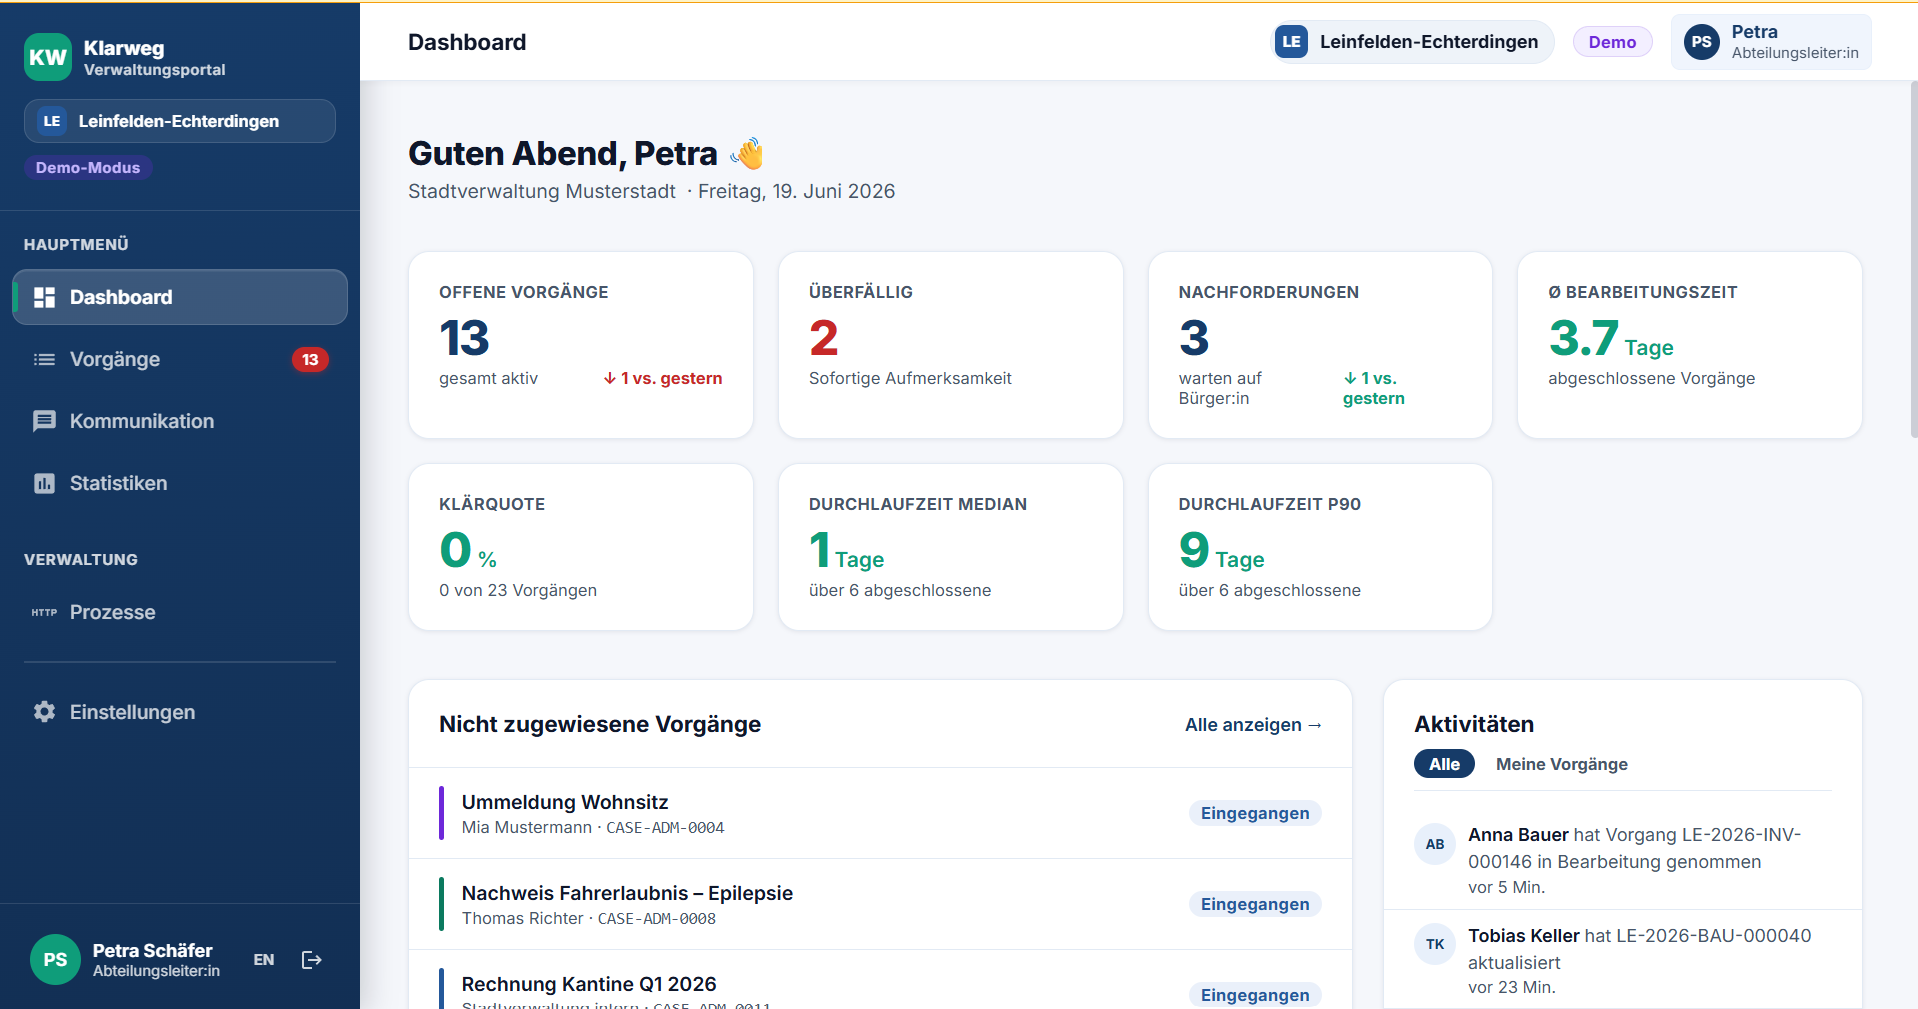Open the Nachweis Fahrerlaubnis – Epilepsie case
This screenshot has height=1009, width=1918.
(x=880, y=904)
